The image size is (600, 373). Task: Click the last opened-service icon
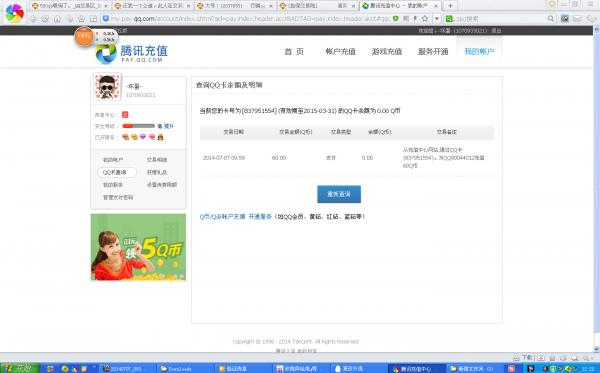point(160,137)
